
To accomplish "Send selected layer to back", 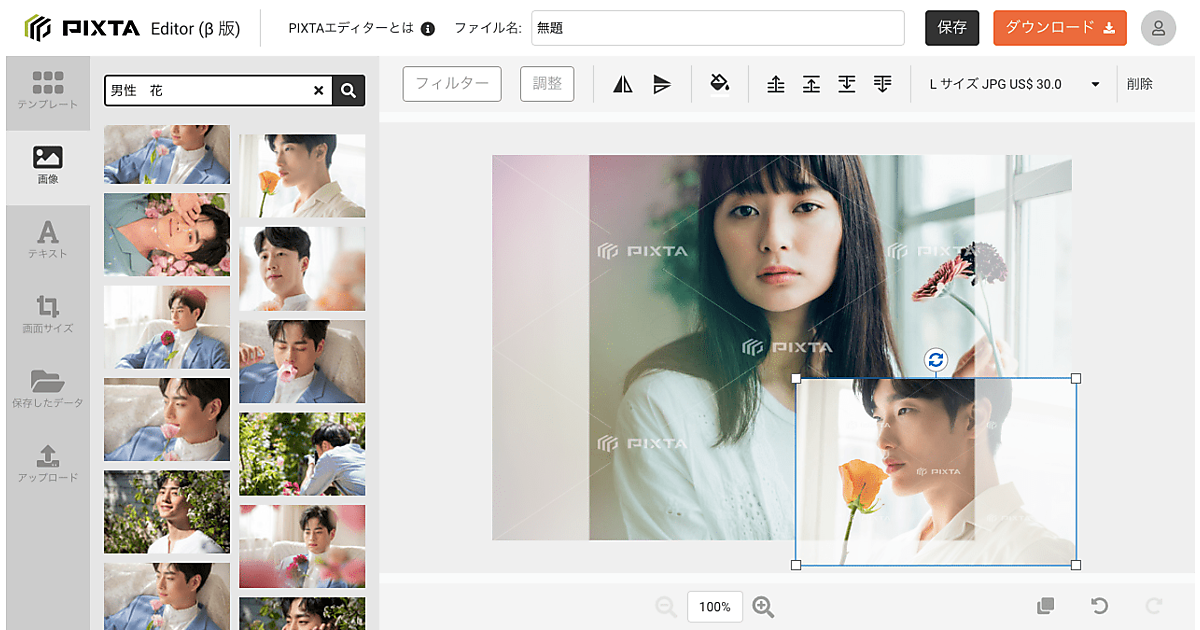I will pyautogui.click(x=882, y=84).
